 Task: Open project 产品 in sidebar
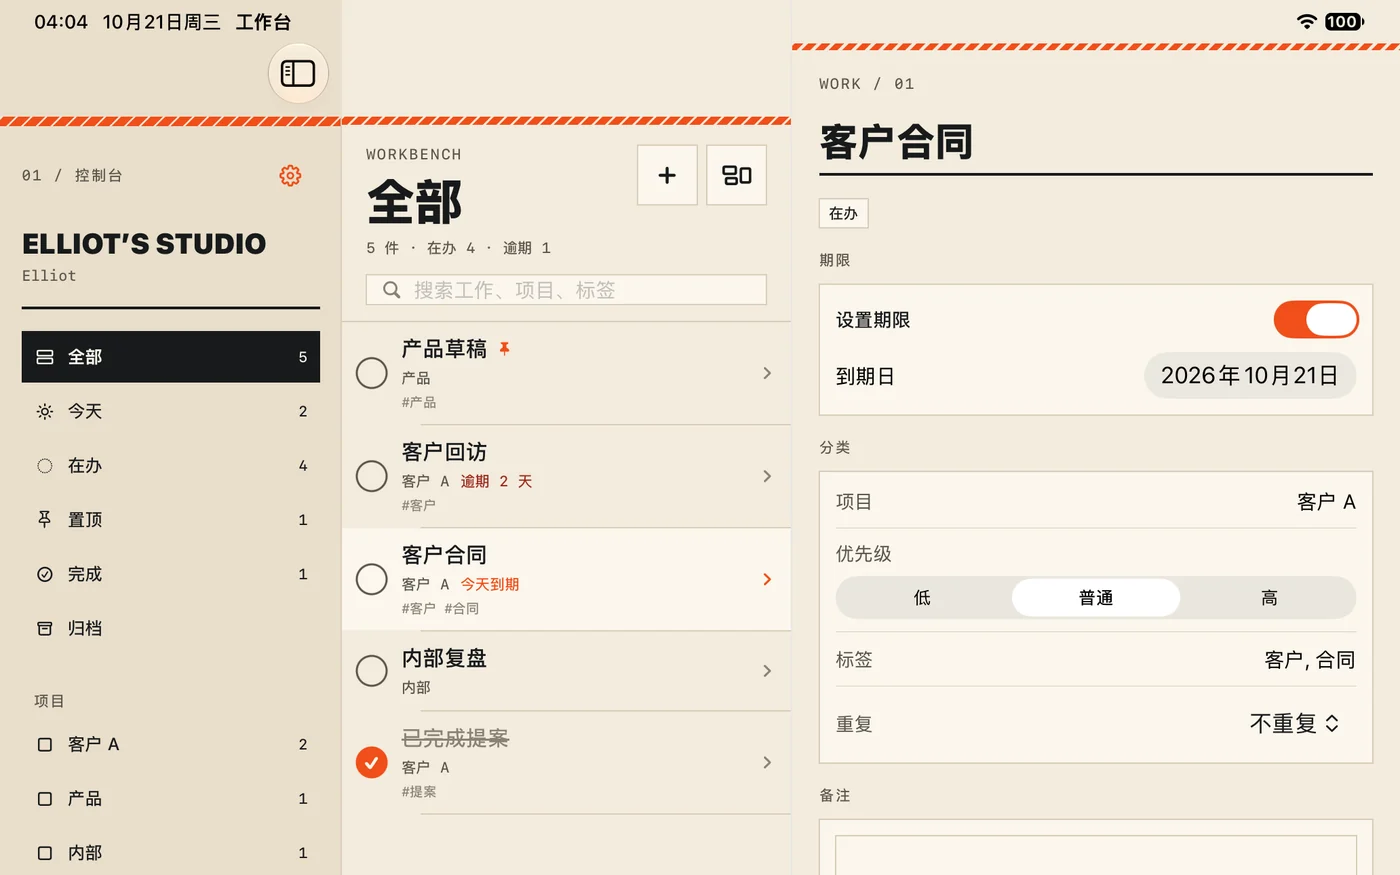point(171,798)
